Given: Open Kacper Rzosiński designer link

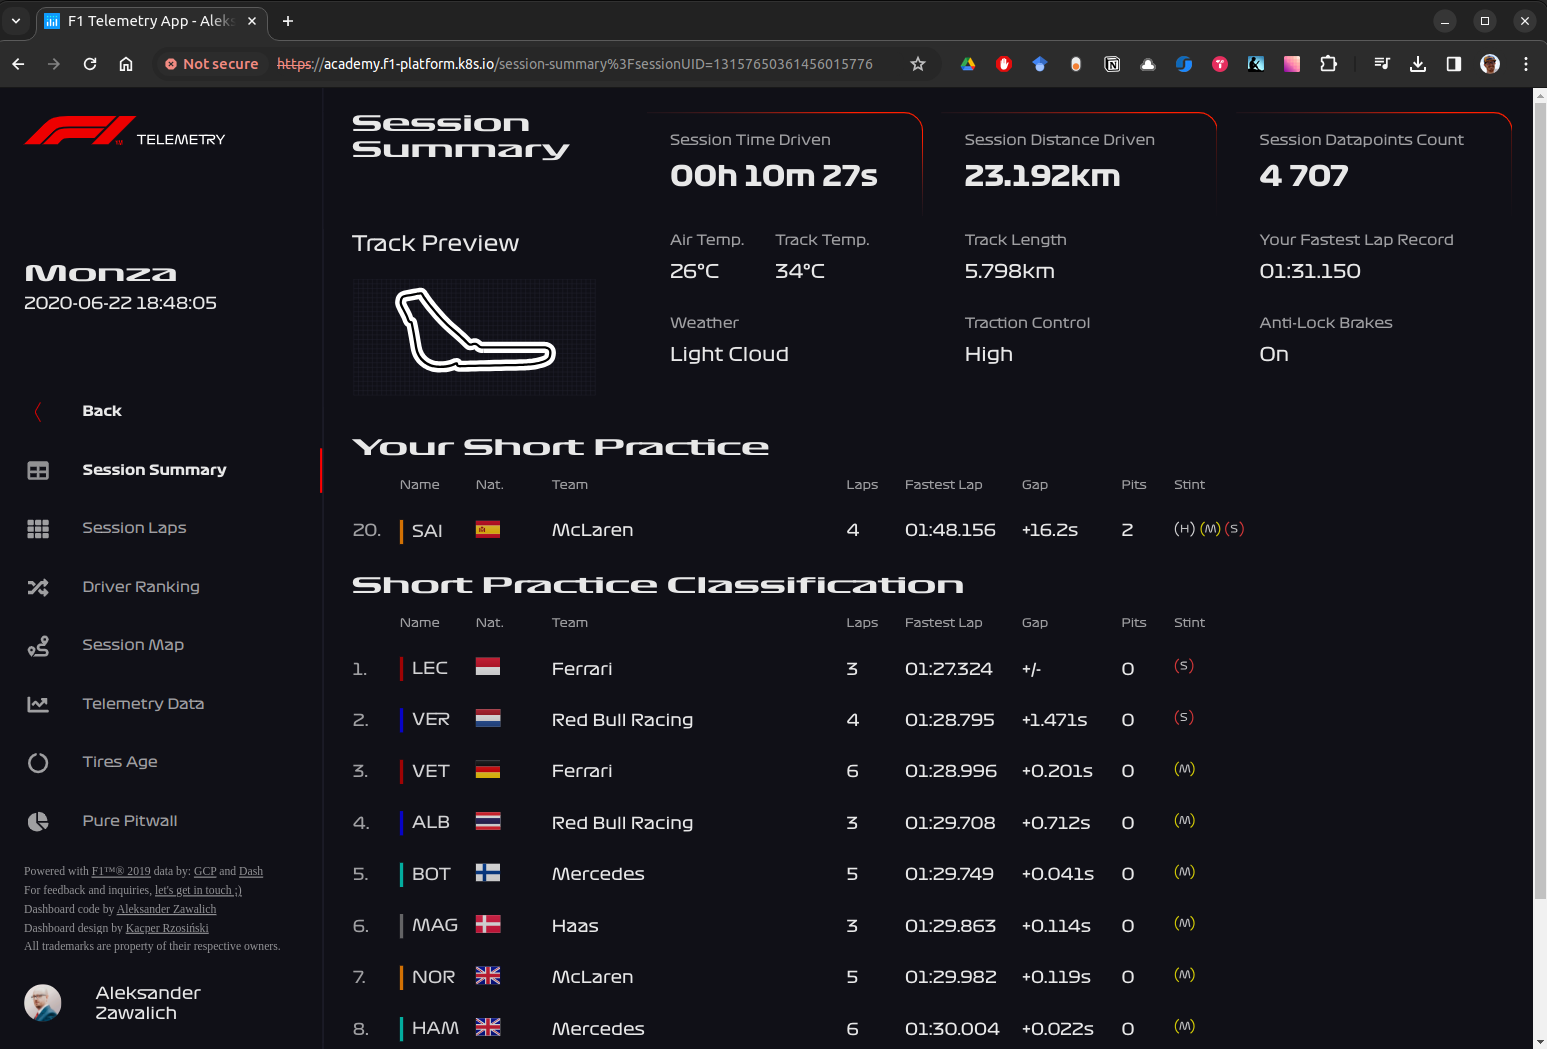Looking at the screenshot, I should click(167, 928).
